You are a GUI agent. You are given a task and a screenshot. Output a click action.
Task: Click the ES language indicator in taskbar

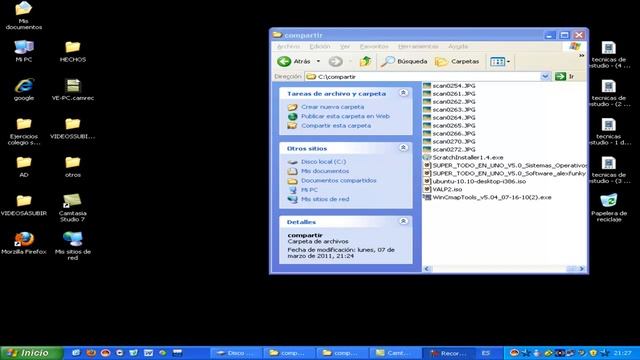coord(485,353)
